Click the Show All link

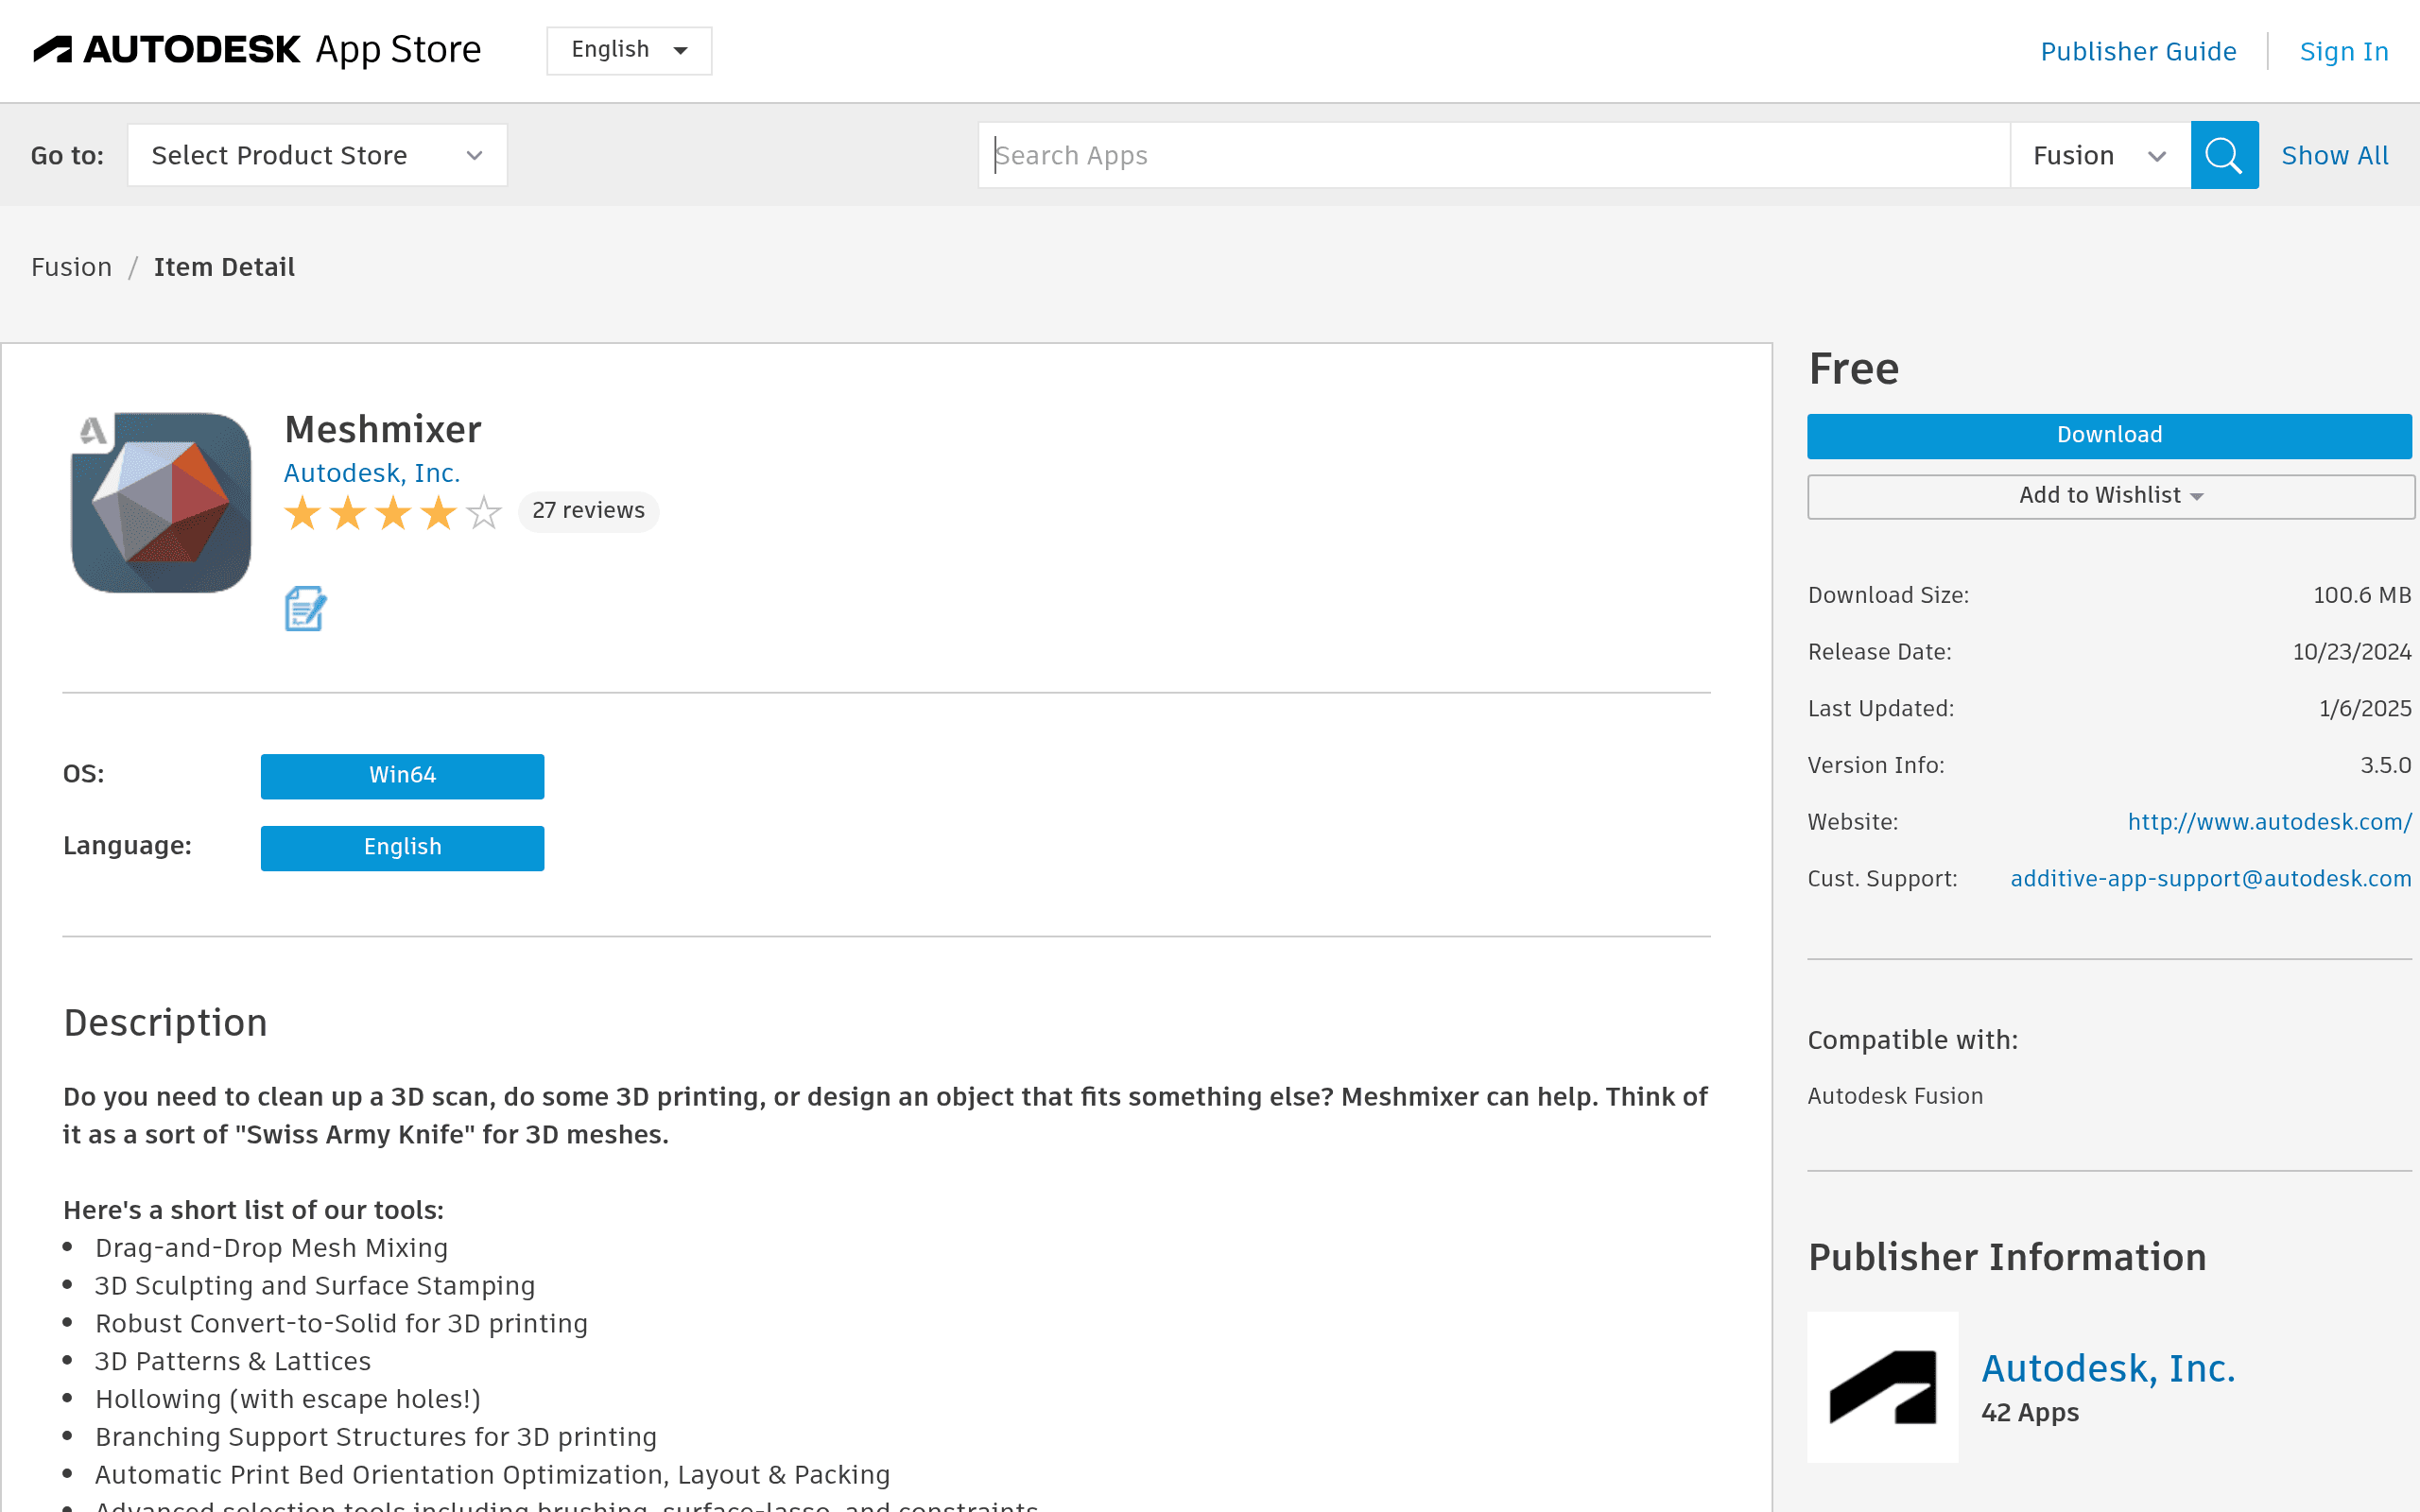2334,156
